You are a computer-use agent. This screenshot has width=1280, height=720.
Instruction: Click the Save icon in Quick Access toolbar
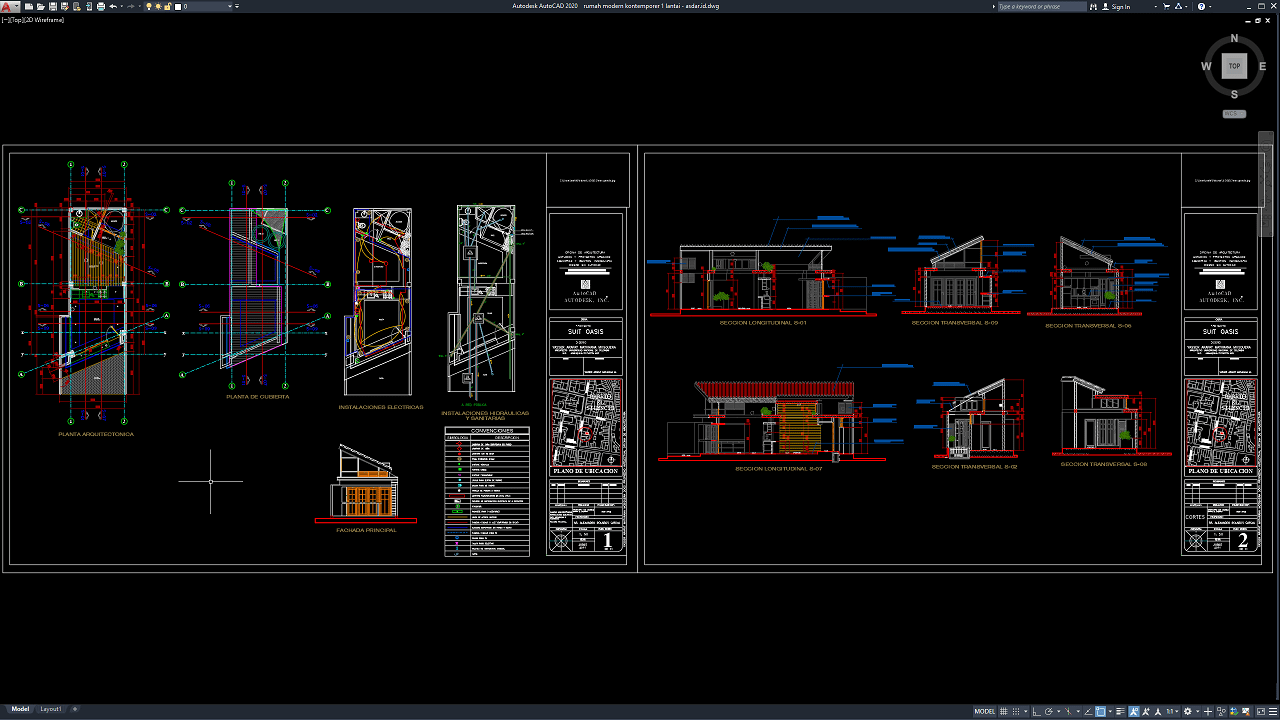click(53, 6)
